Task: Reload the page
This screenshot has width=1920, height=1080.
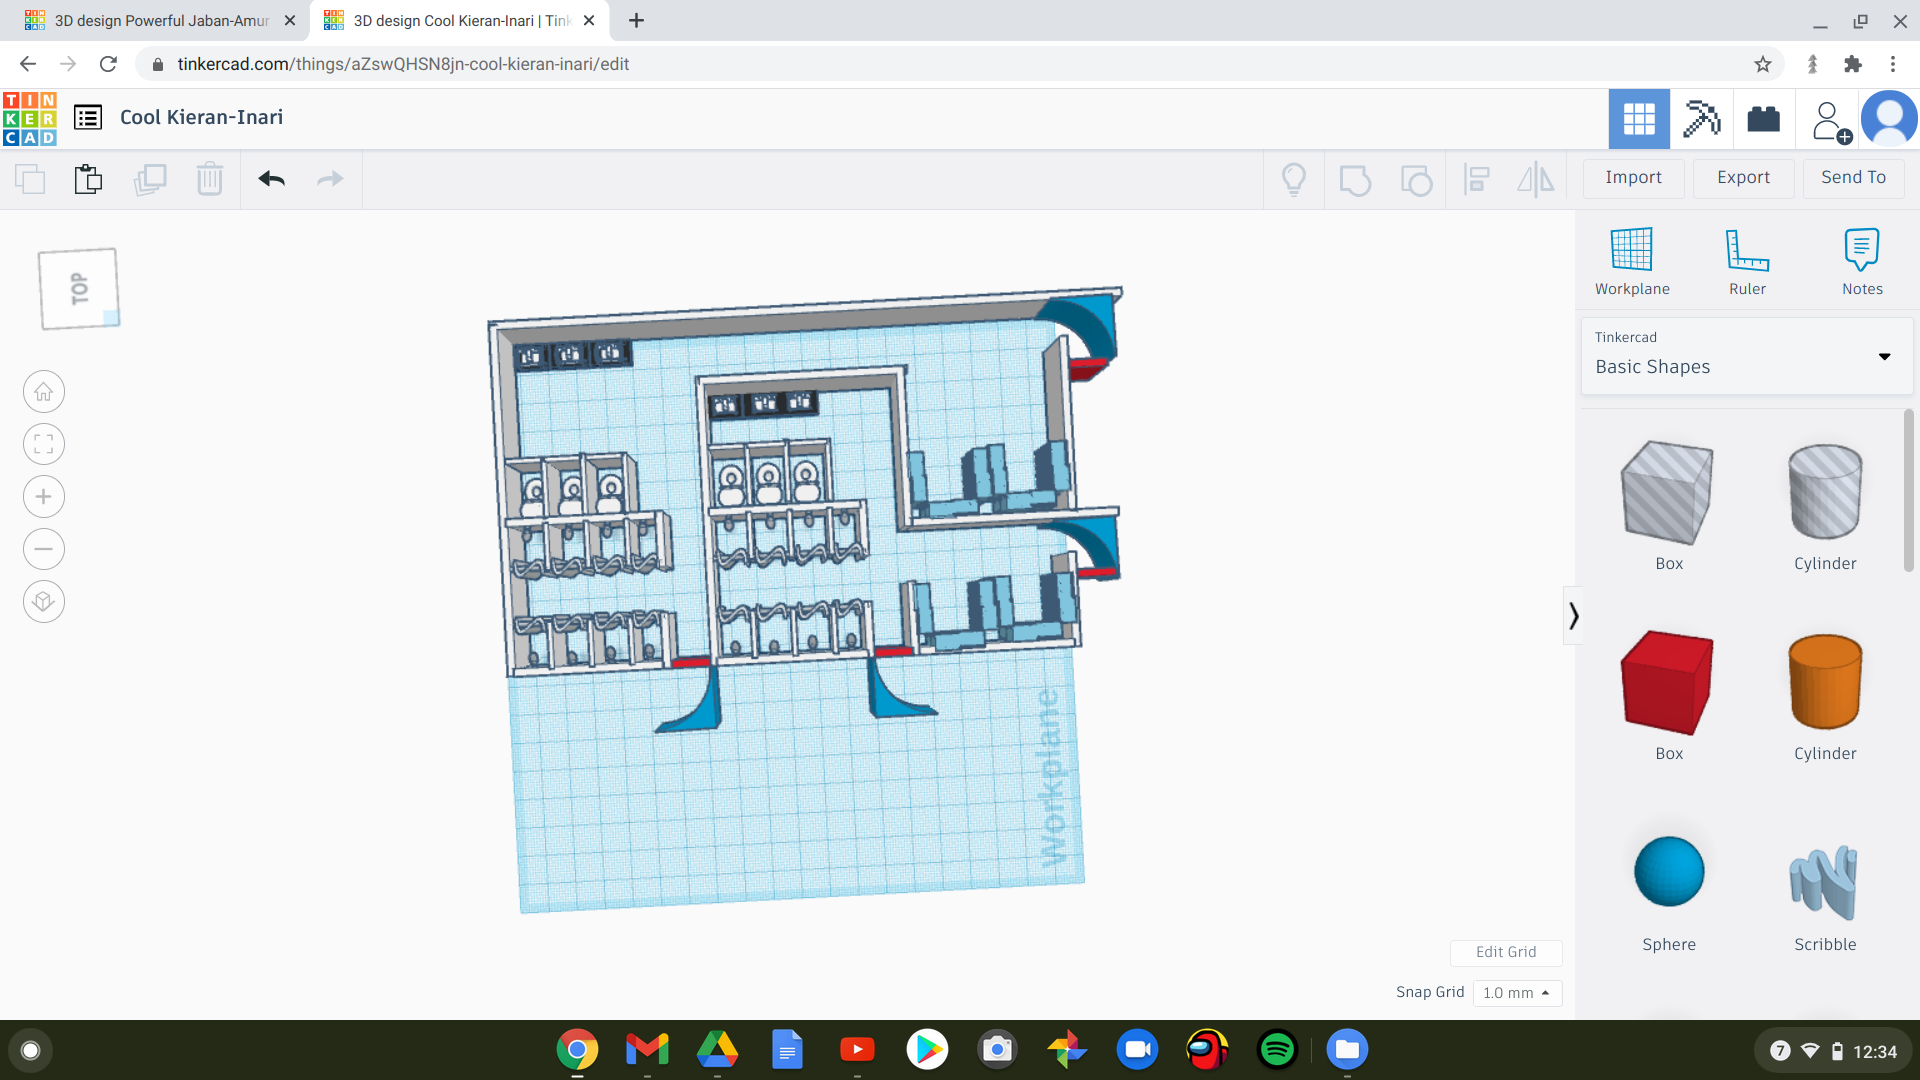Action: [x=108, y=64]
